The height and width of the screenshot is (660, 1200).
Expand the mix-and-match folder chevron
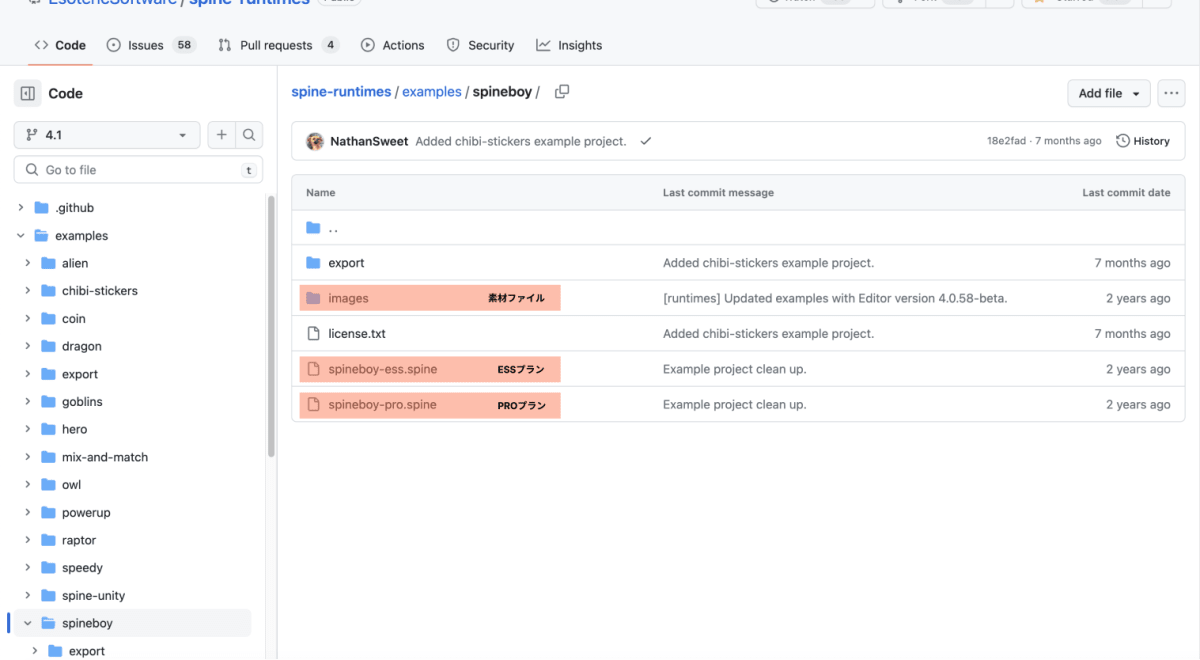click(28, 457)
